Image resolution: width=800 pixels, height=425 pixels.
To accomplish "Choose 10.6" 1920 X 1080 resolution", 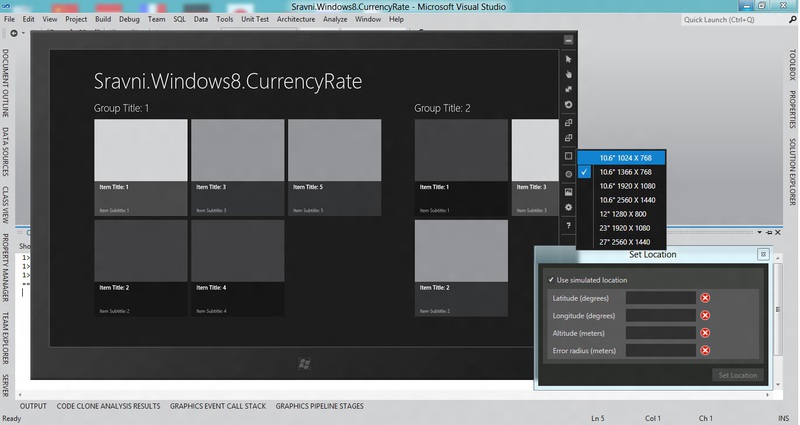I will pyautogui.click(x=621, y=186).
